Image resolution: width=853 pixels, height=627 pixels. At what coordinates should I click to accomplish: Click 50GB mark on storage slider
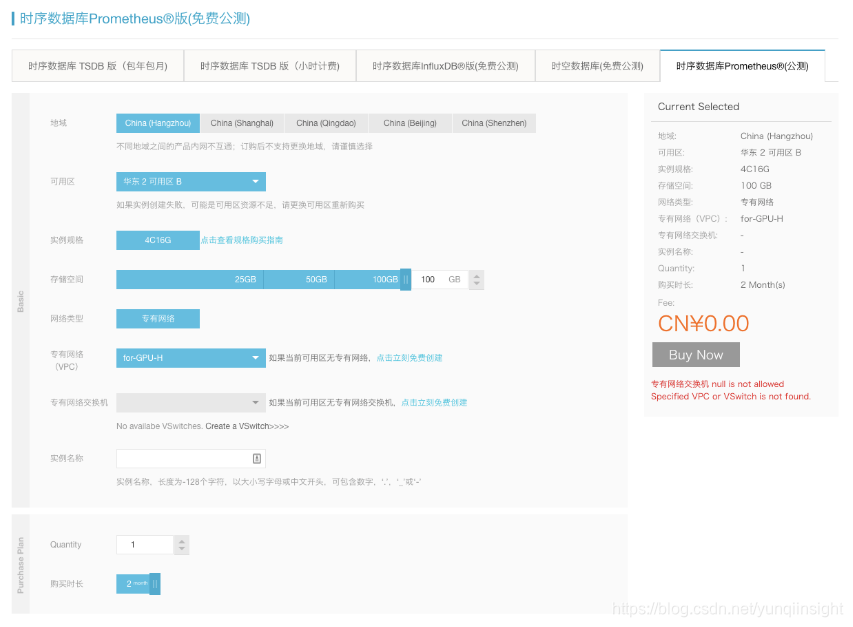coord(316,279)
